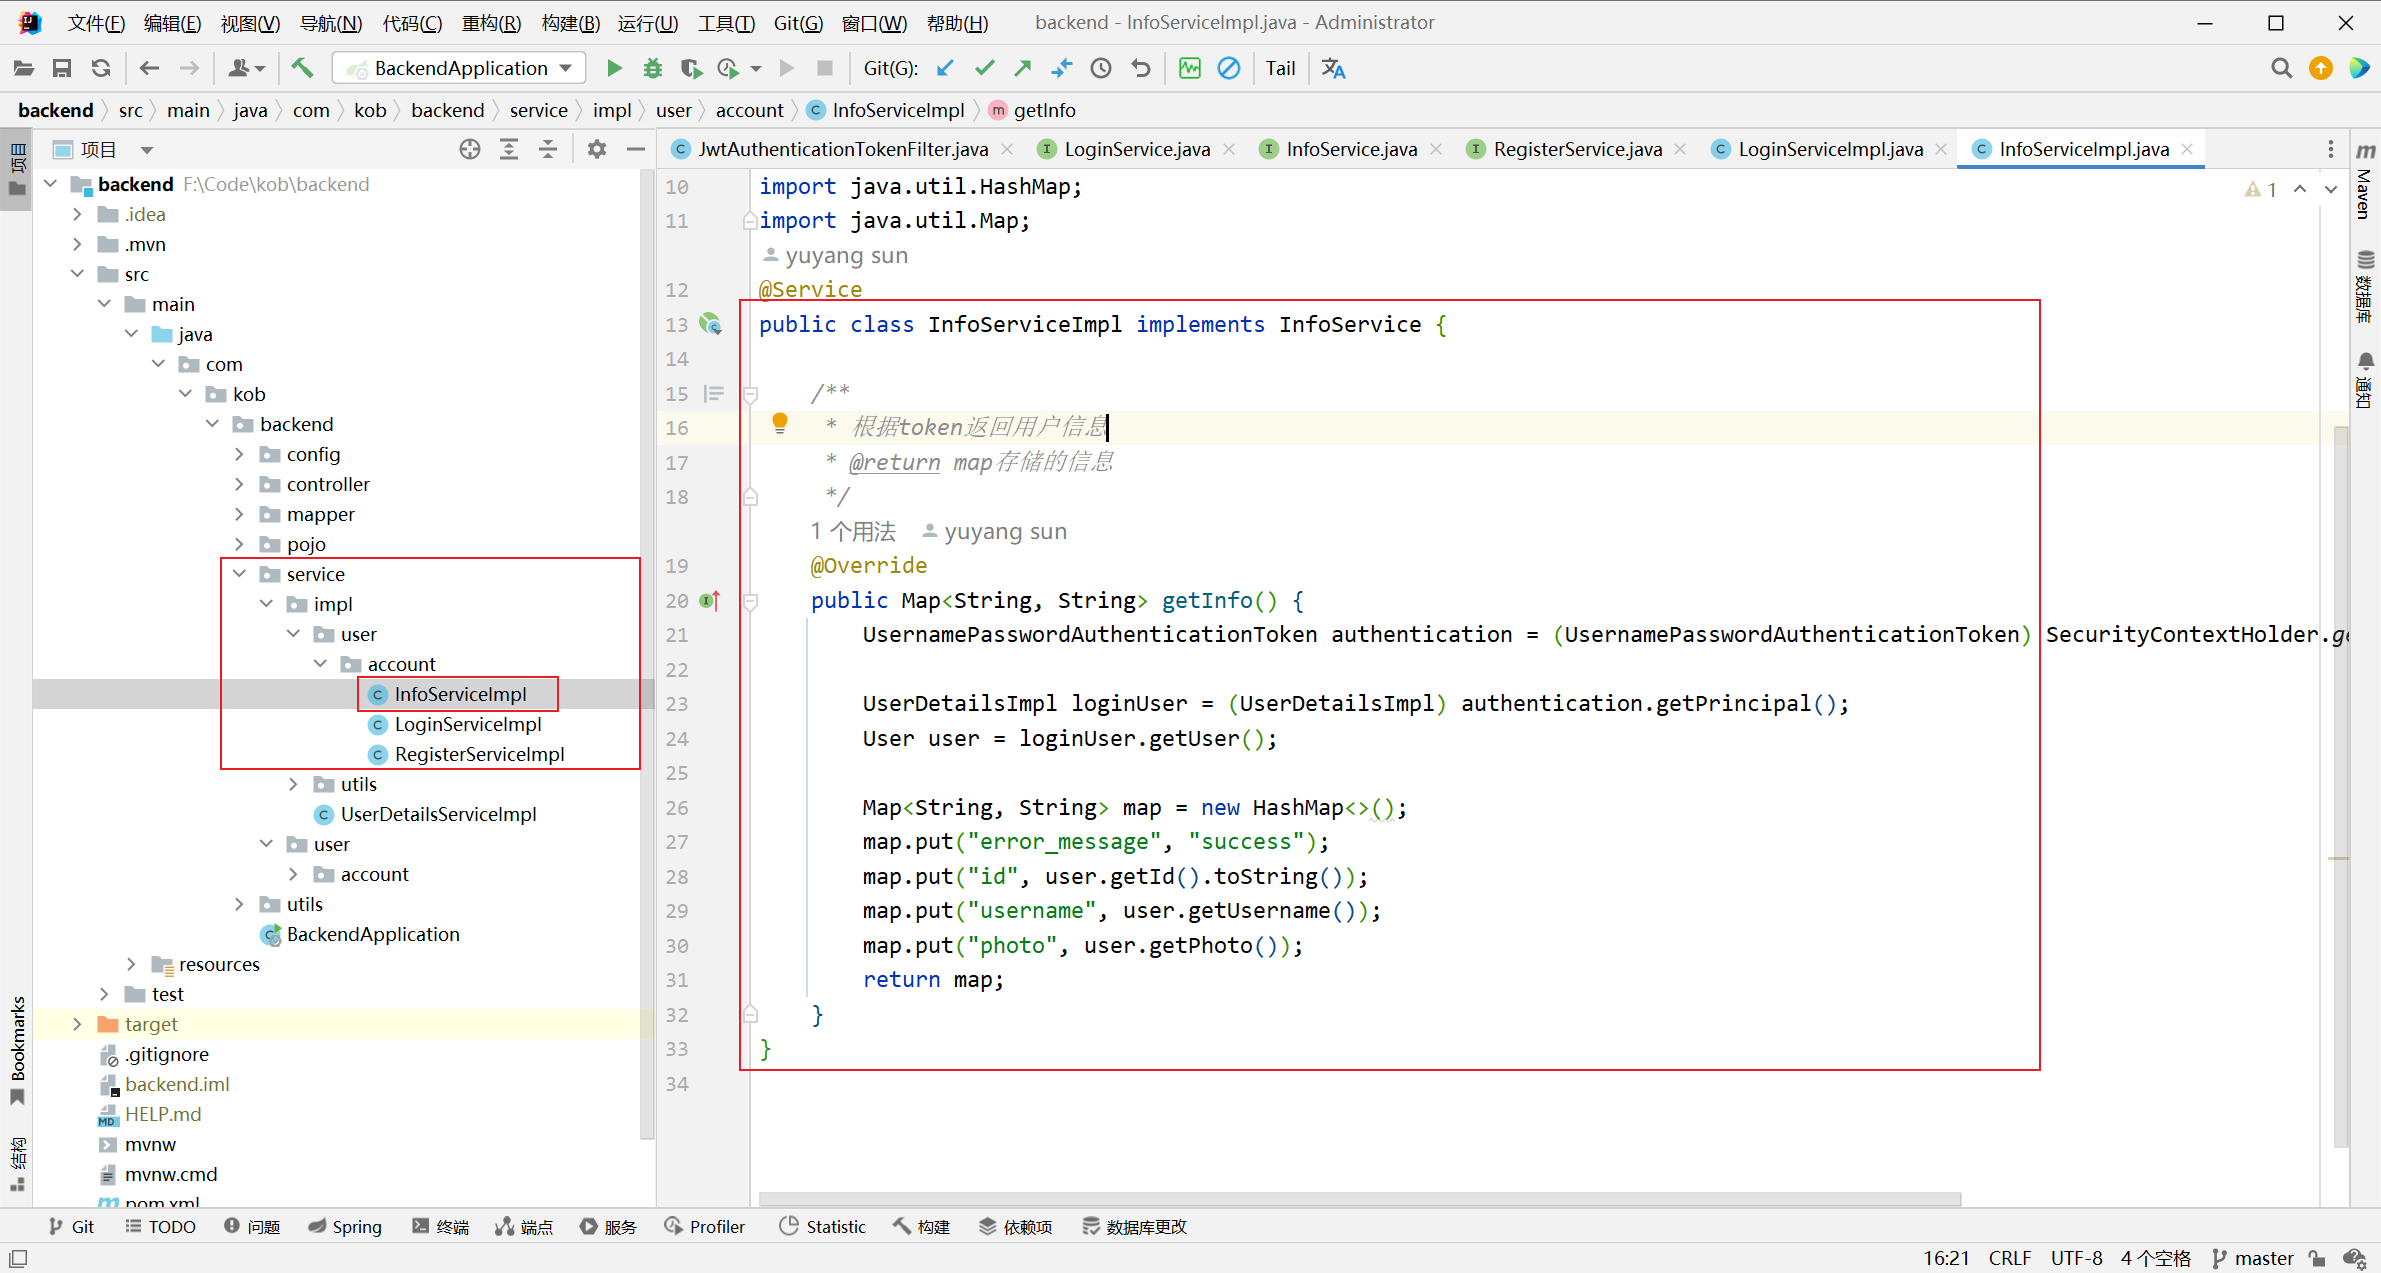Start debugging with the bug icon
Viewport: 2381px width, 1273px height.
pos(652,68)
